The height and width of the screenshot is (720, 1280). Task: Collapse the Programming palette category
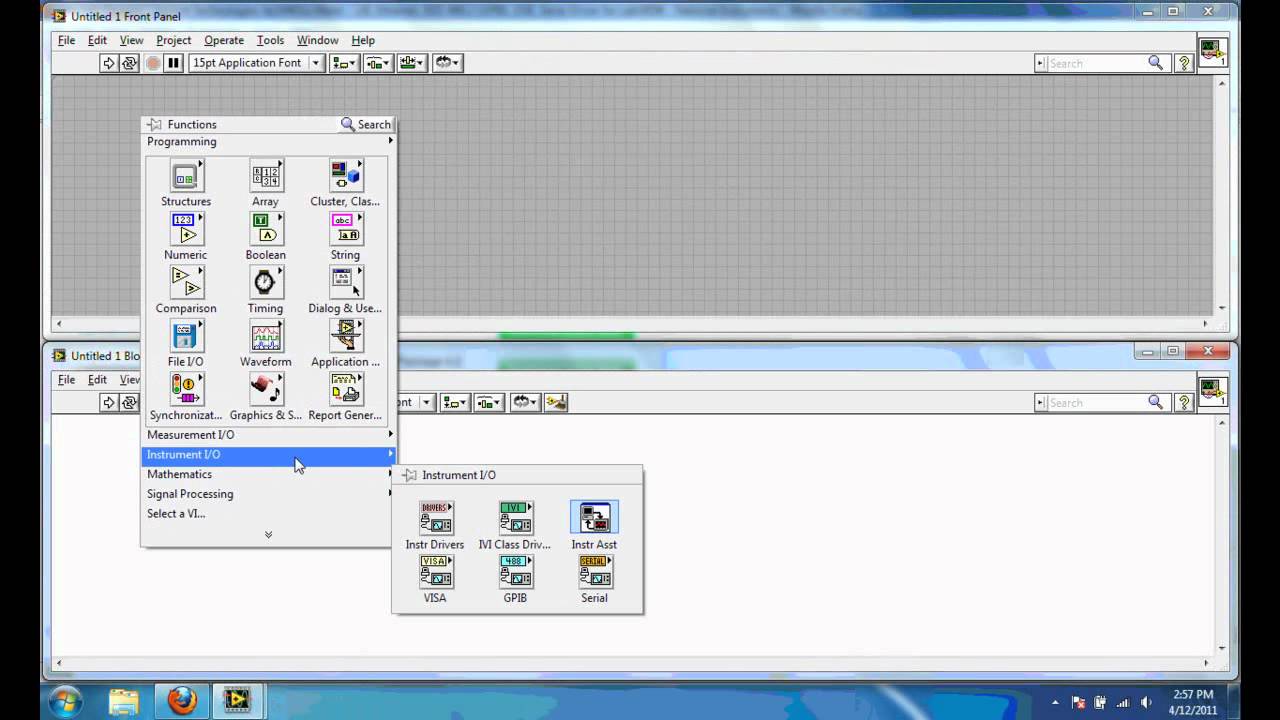click(x=270, y=142)
